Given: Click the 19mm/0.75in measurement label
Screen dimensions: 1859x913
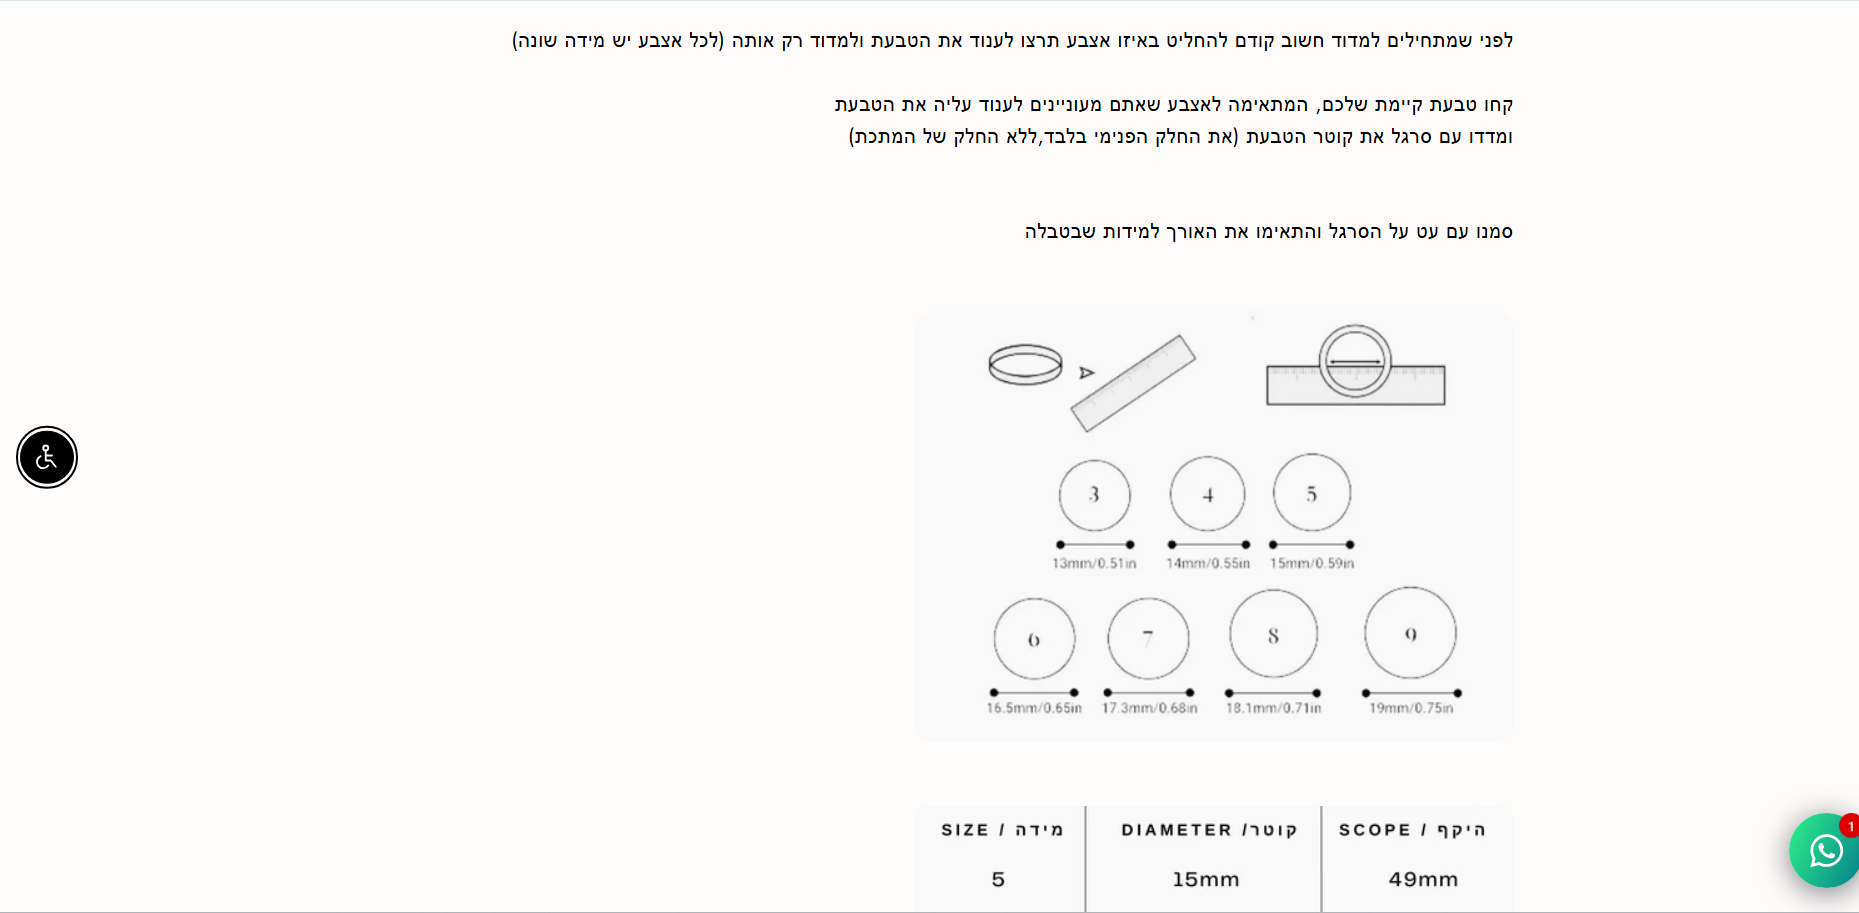Looking at the screenshot, I should pos(1411,708).
